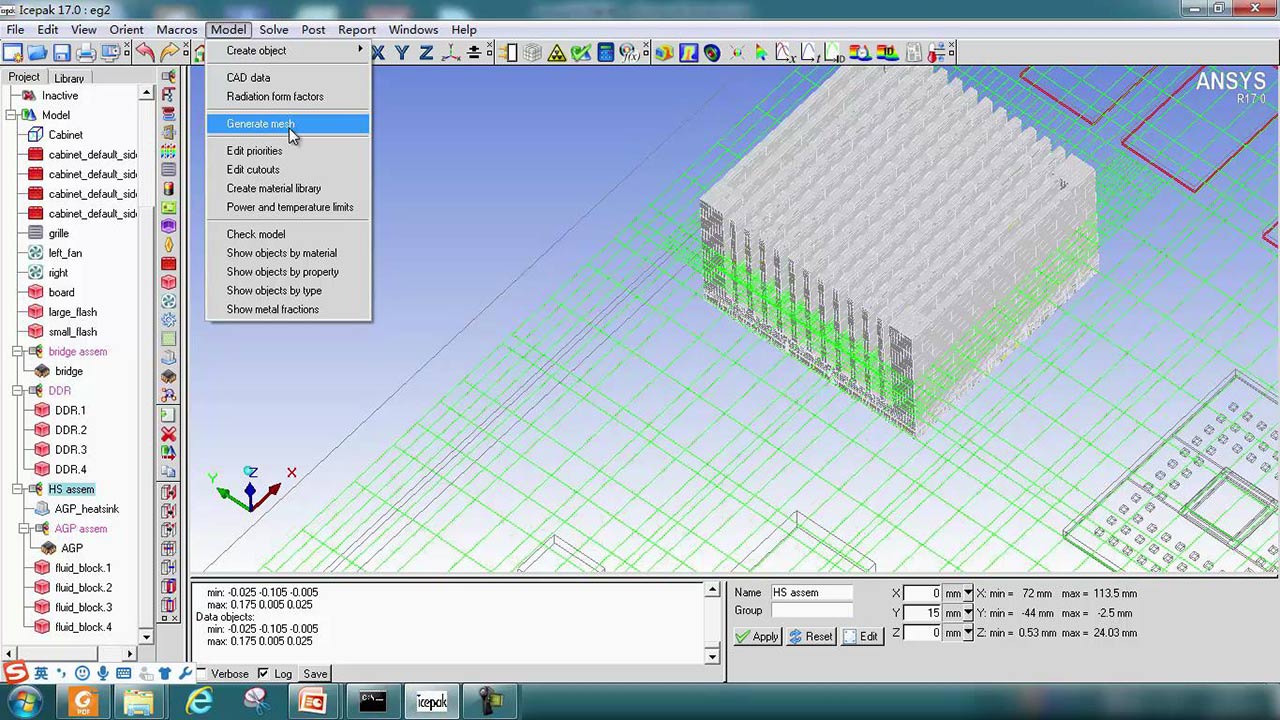1280x720 pixels.
Task: Open the f(x) parameters icon
Action: click(629, 53)
